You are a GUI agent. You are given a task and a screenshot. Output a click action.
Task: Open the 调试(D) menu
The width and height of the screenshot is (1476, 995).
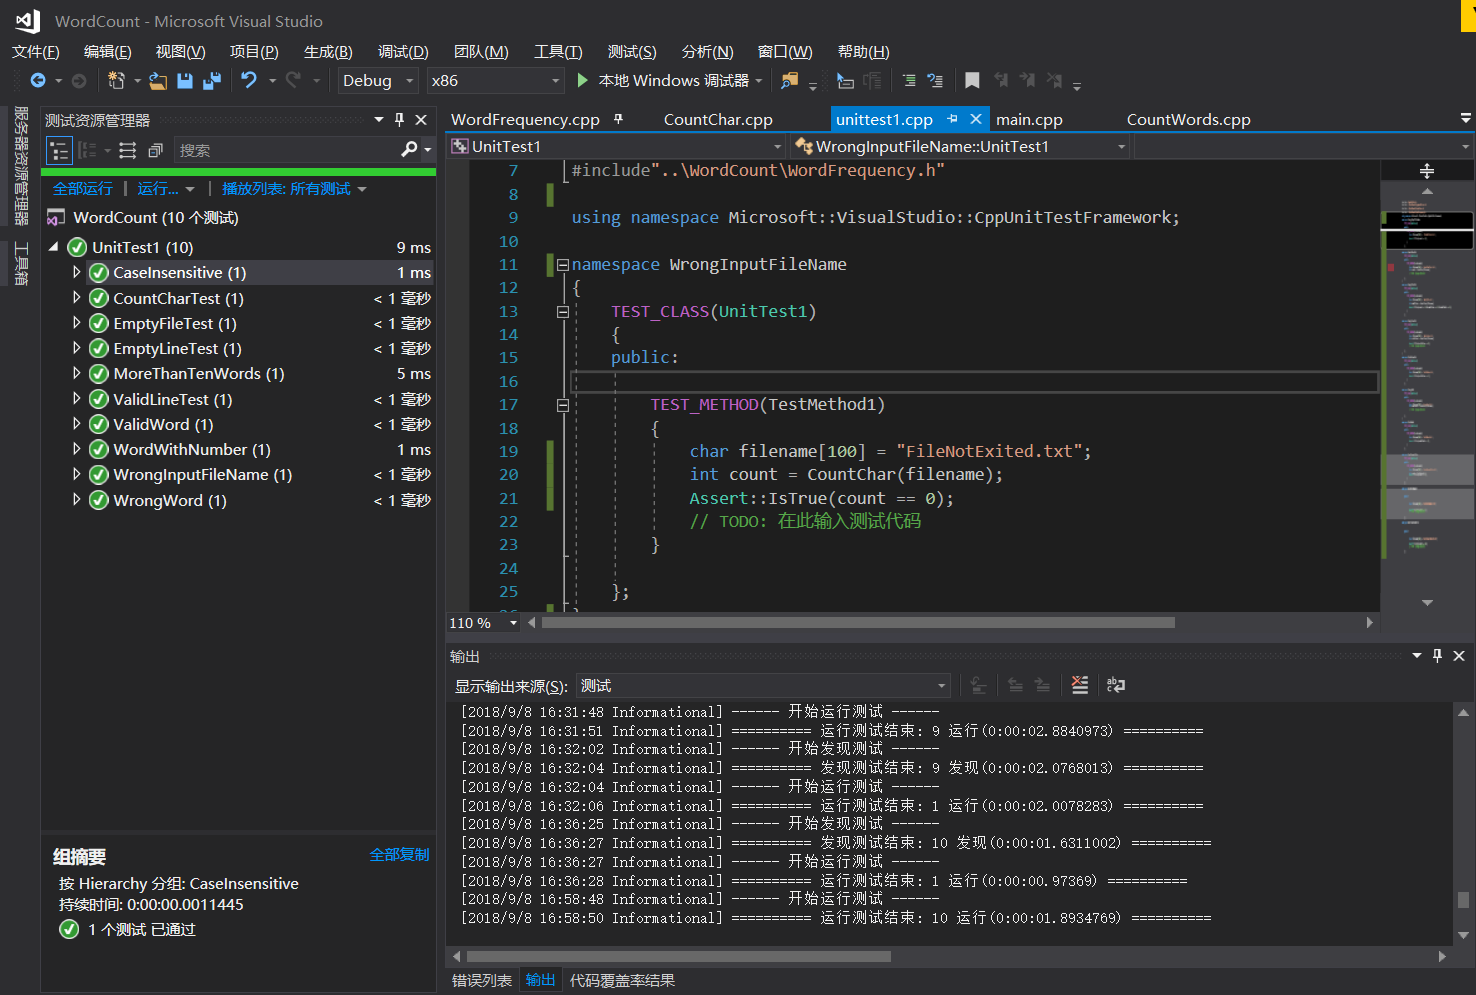[403, 52]
